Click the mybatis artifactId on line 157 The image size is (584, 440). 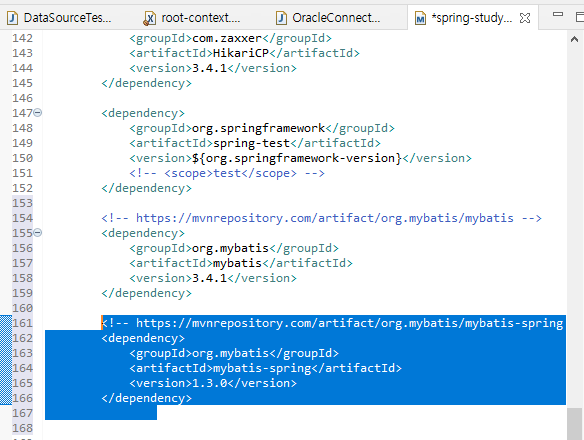(x=237, y=263)
